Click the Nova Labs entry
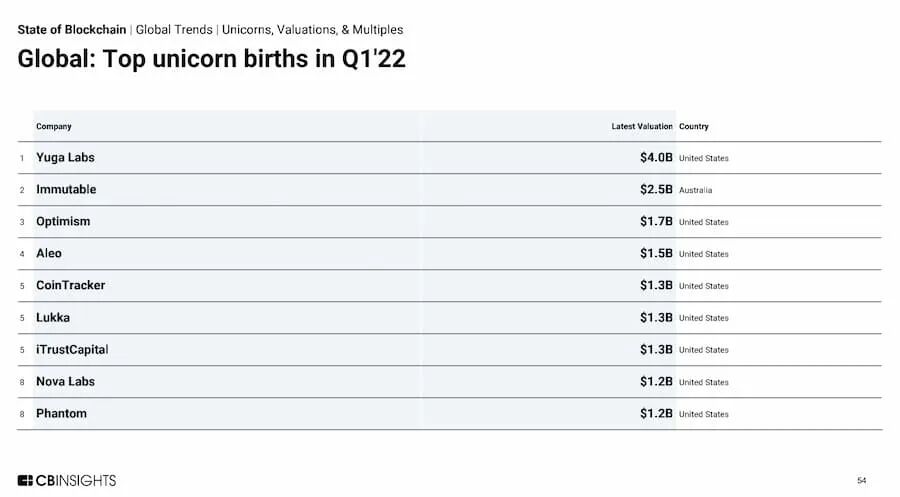Image resolution: width=900 pixels, height=497 pixels. (x=65, y=382)
